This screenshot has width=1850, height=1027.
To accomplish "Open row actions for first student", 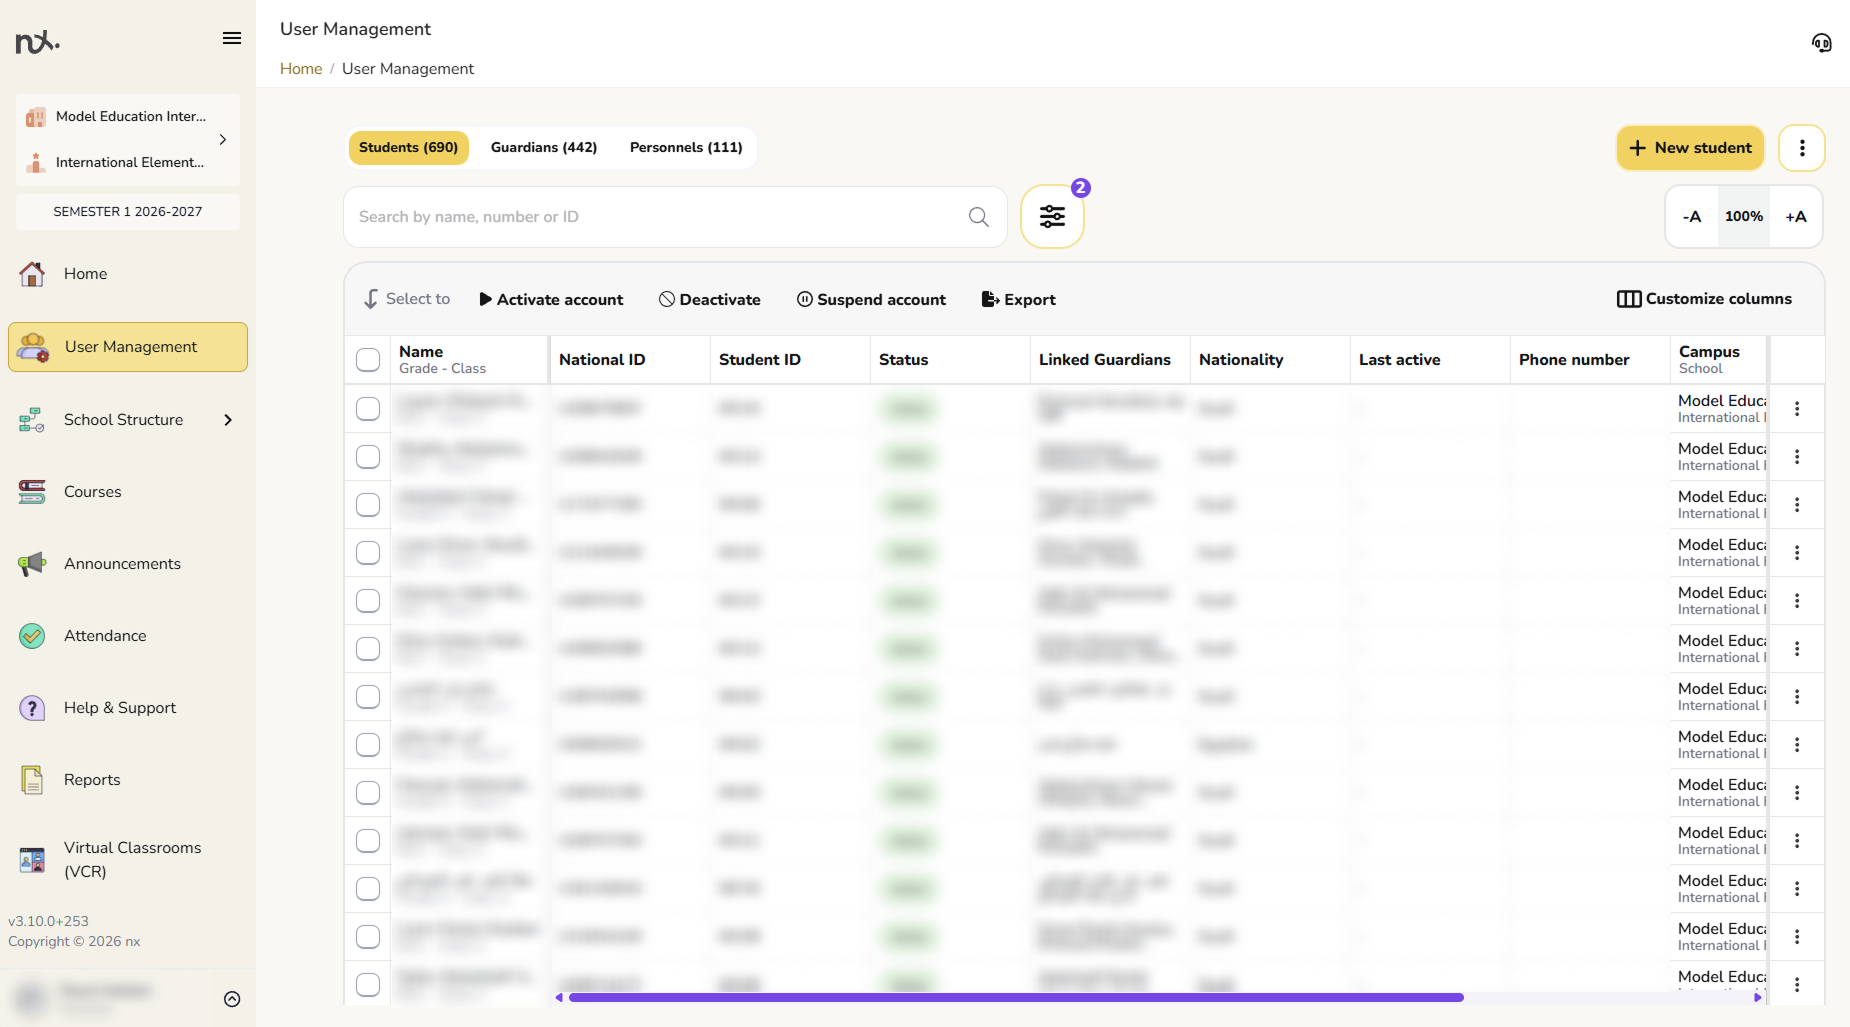I will 1797,409.
